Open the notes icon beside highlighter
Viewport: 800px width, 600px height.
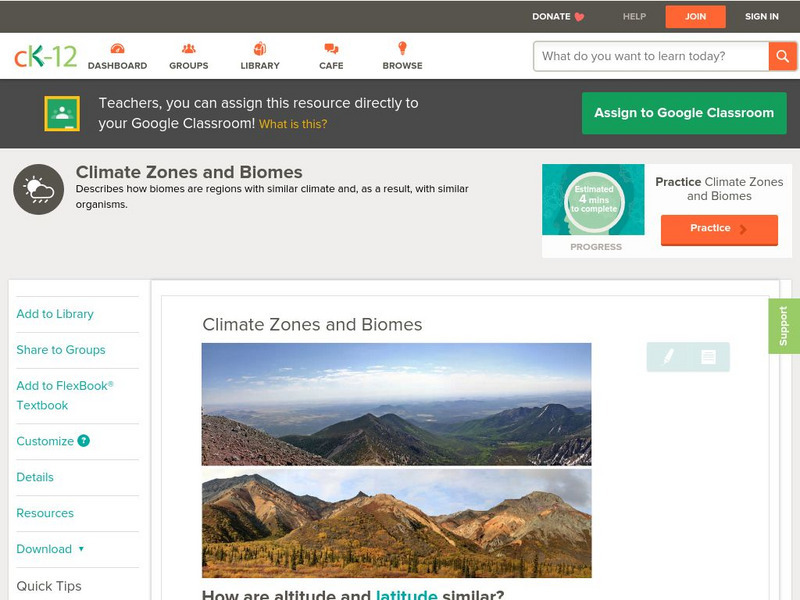tap(708, 357)
